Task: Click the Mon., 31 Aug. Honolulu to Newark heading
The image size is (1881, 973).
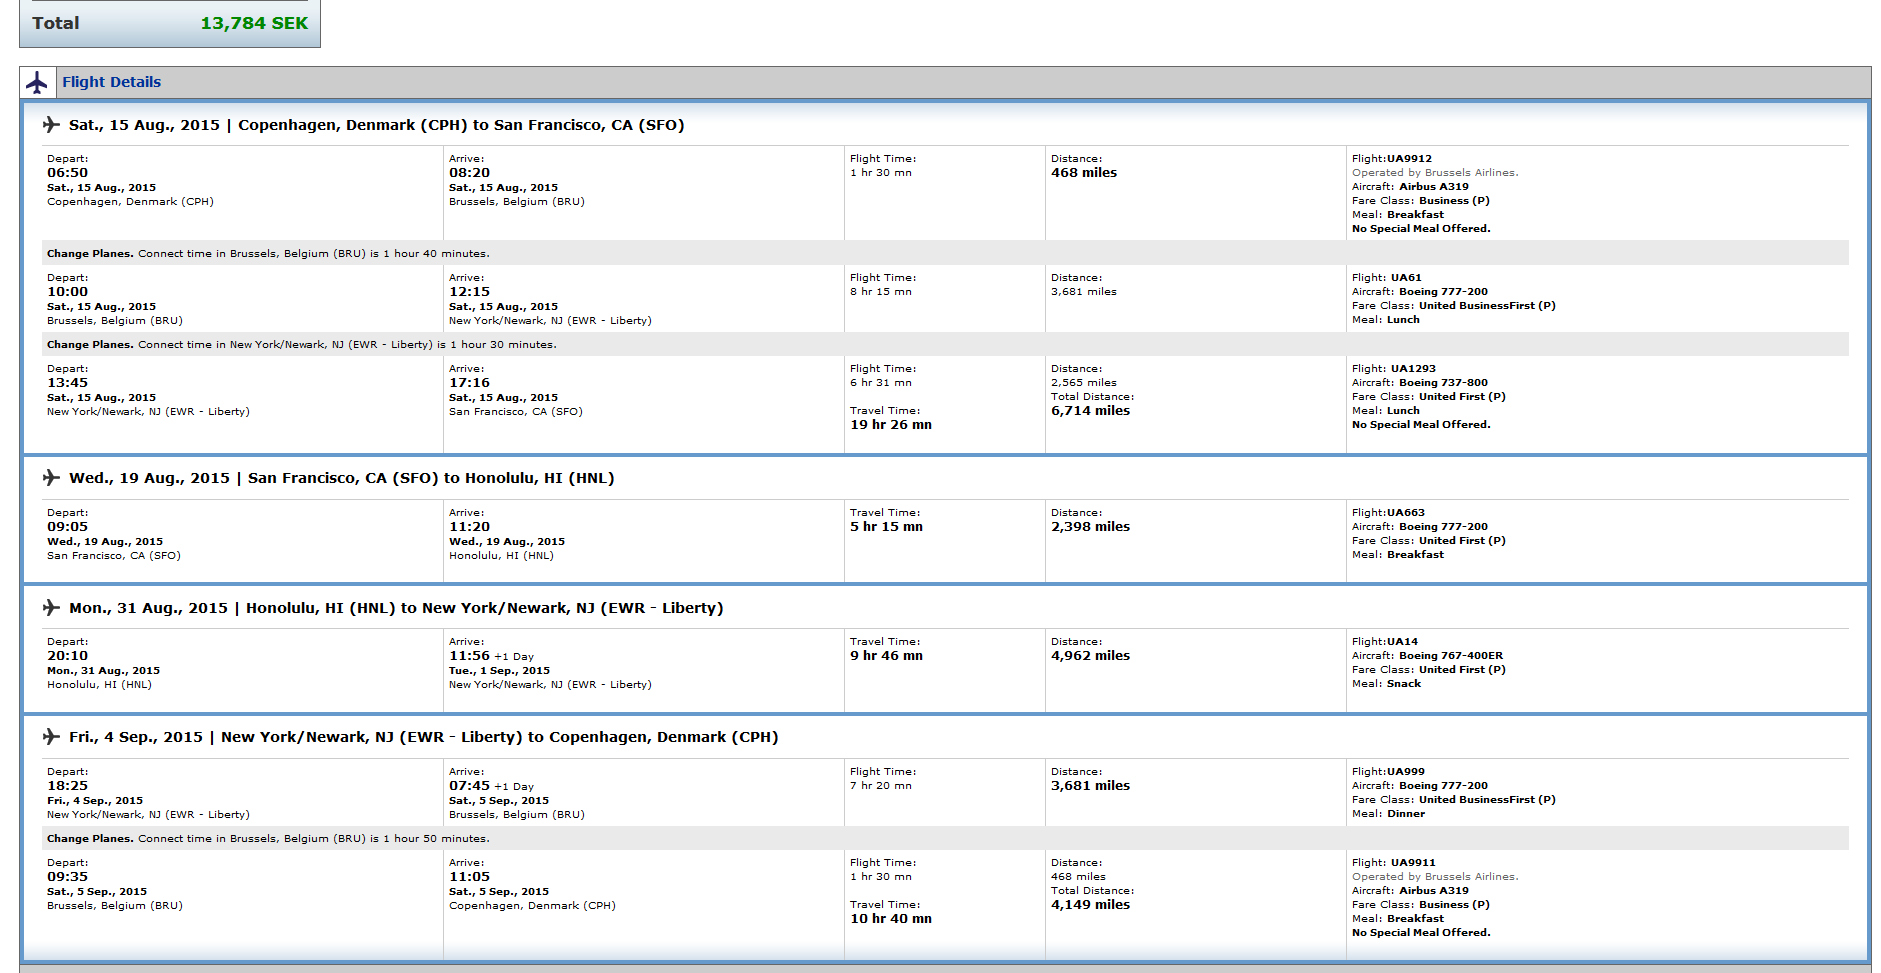Action: [x=396, y=608]
